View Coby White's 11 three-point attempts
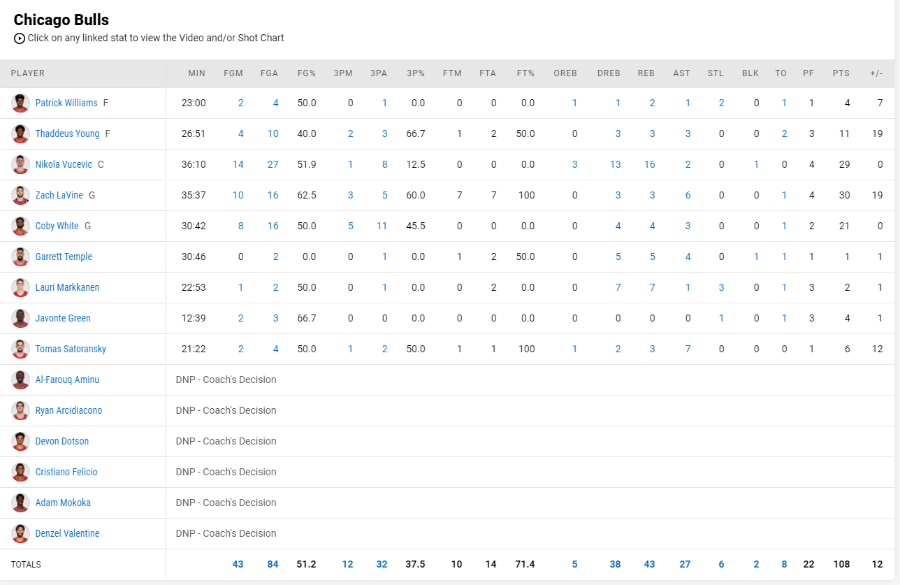The width and height of the screenshot is (900, 585). click(x=382, y=226)
